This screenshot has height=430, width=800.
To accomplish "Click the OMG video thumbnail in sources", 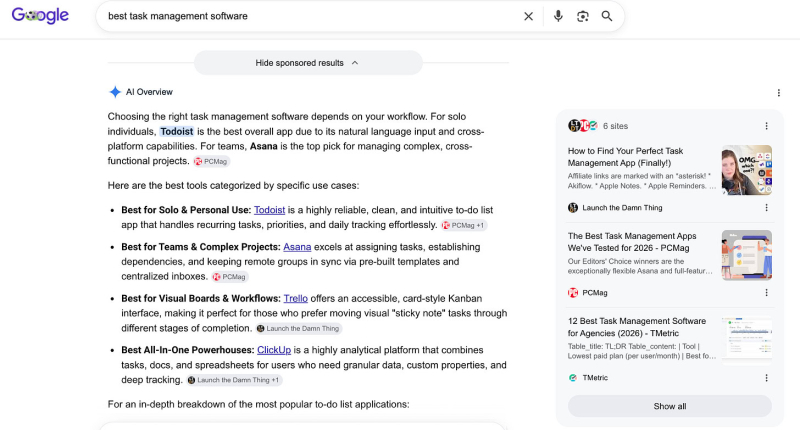I will tap(747, 170).
